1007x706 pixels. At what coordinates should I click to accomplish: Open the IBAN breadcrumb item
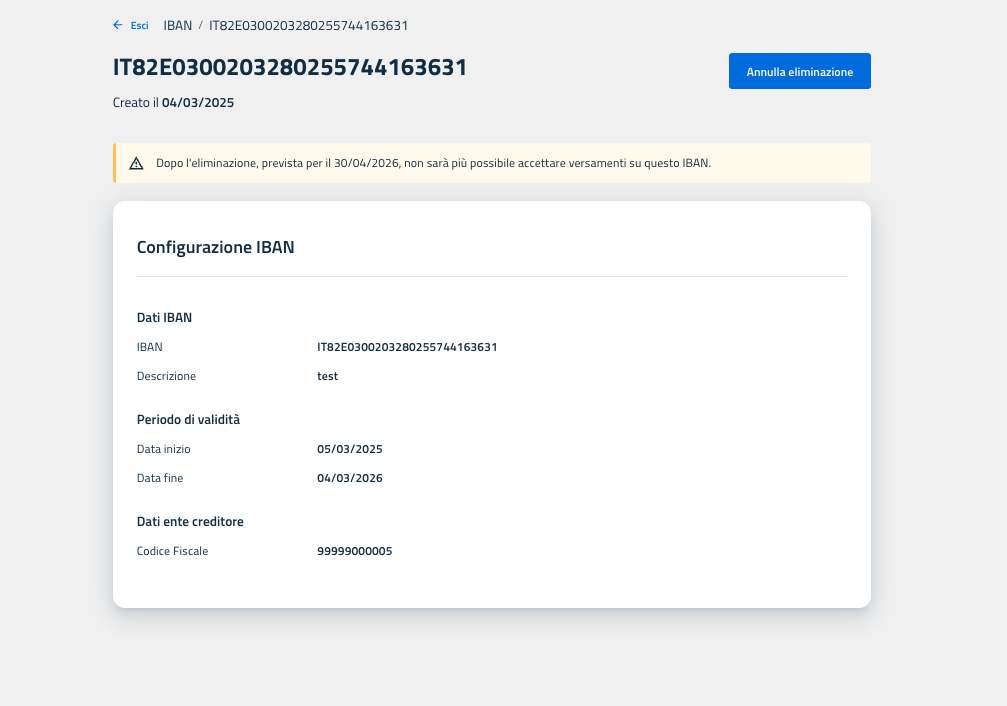177,25
